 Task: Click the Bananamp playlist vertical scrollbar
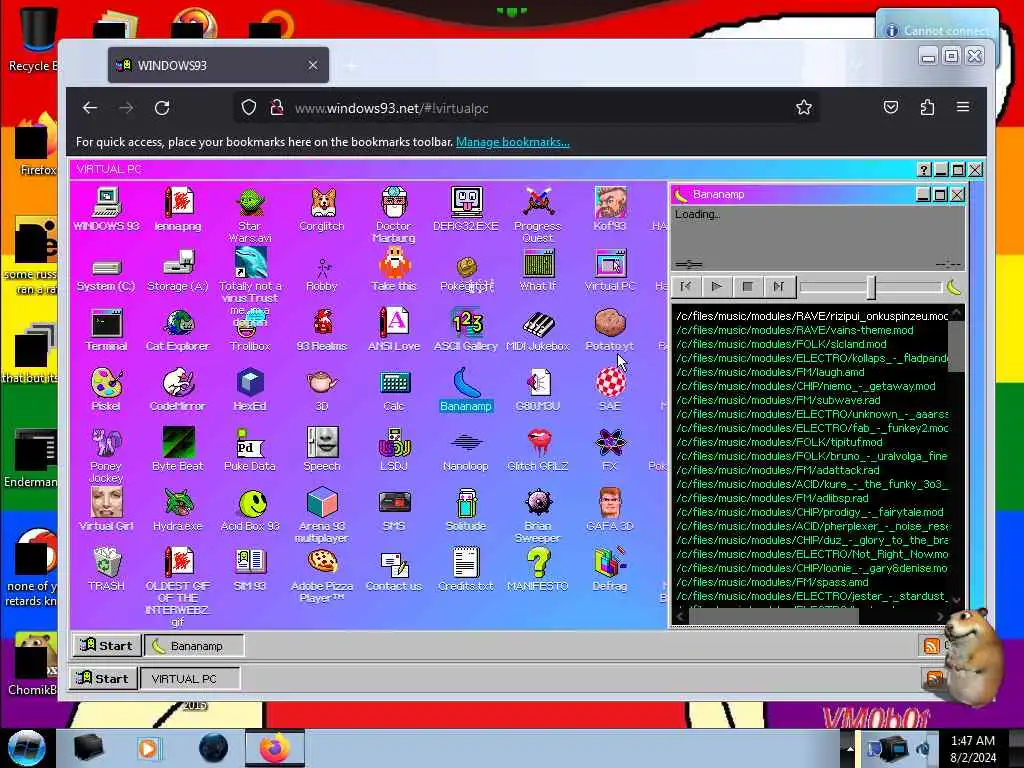(956, 345)
